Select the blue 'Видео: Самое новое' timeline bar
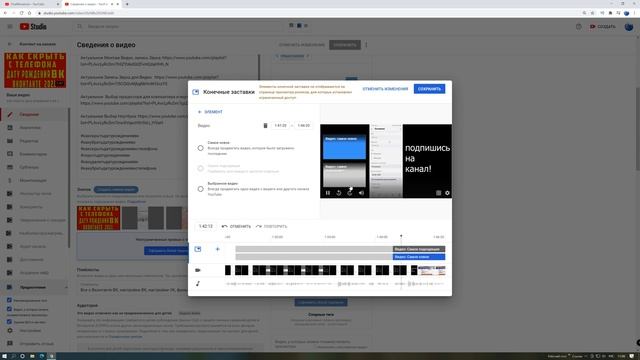640x360 pixels. [419, 257]
